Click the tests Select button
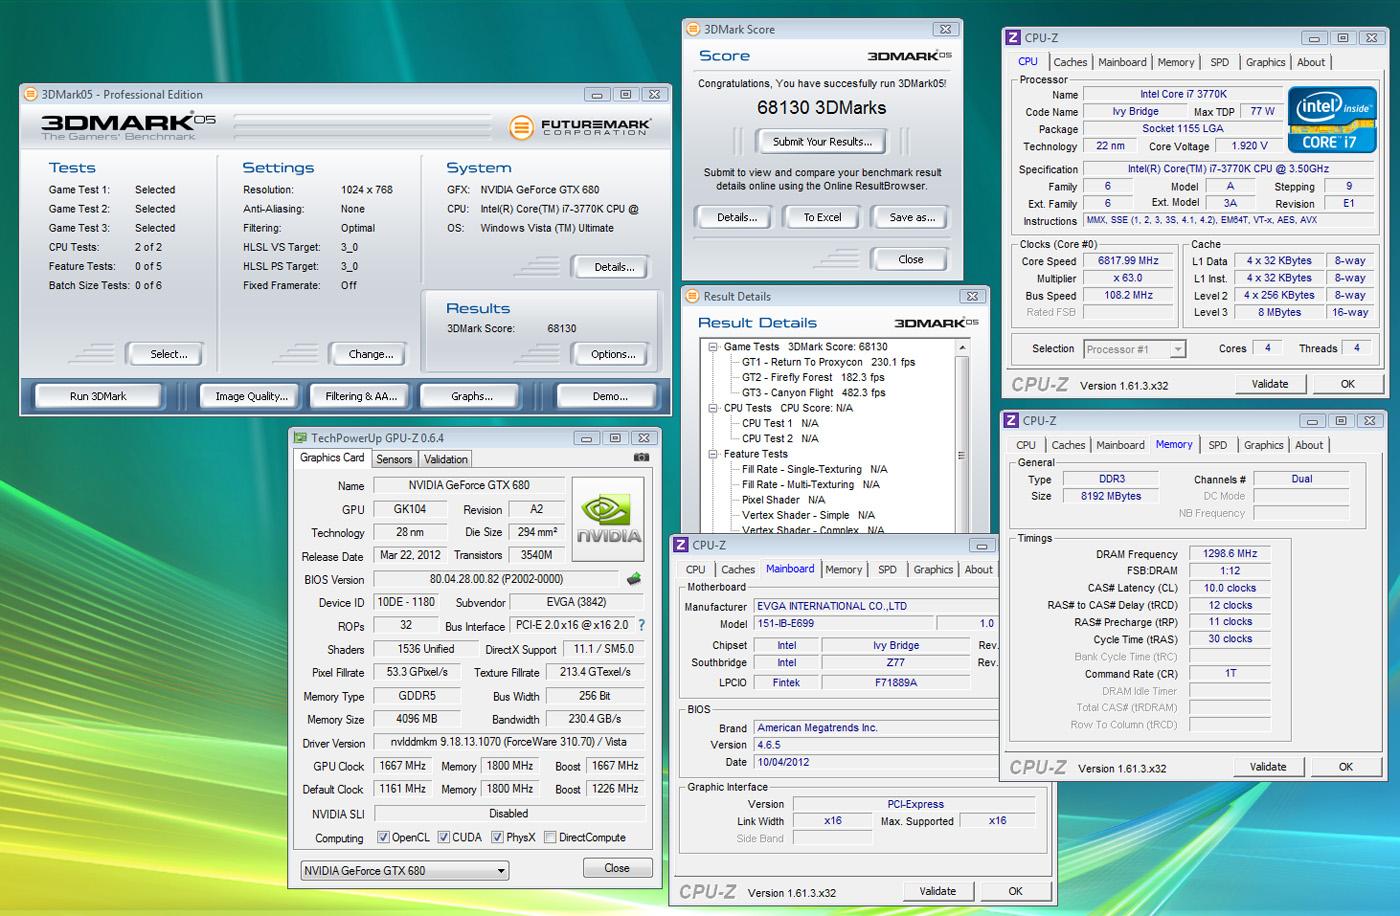This screenshot has width=1400, height=916. (x=168, y=354)
